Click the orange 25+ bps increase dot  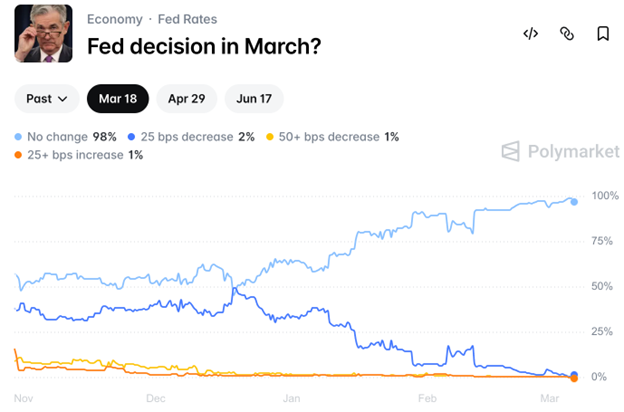pos(20,155)
